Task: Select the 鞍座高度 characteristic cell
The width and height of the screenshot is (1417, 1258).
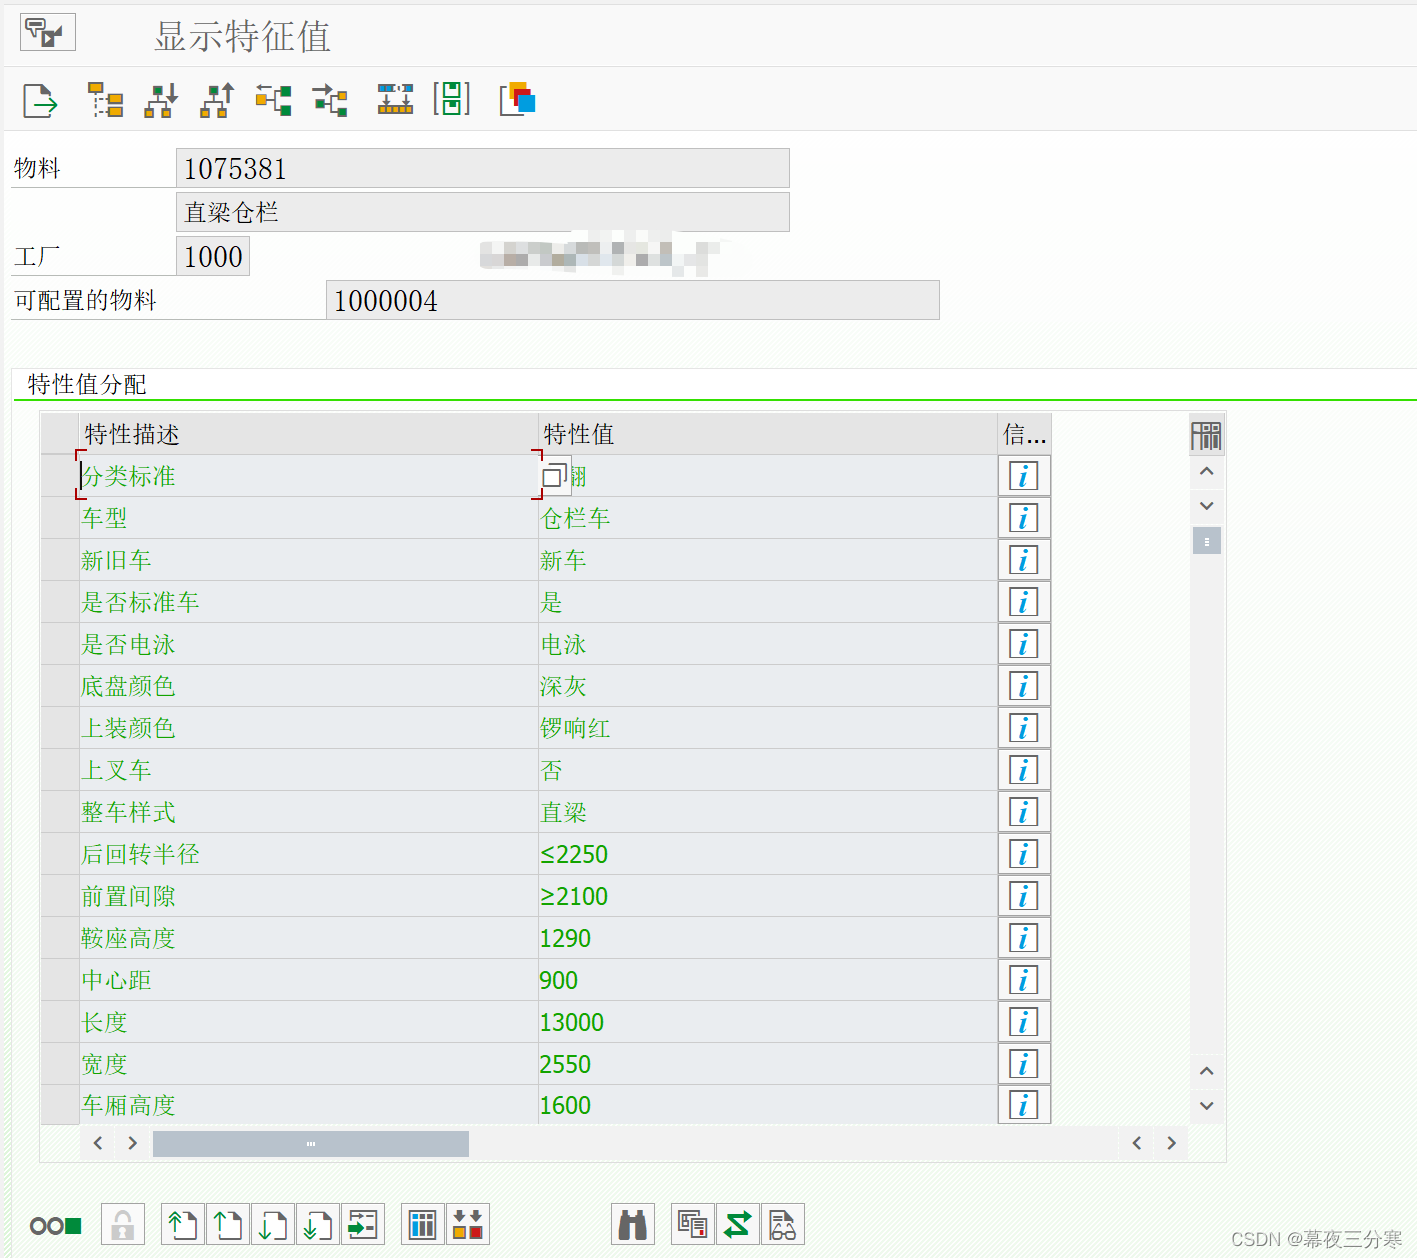Action: tap(309, 938)
